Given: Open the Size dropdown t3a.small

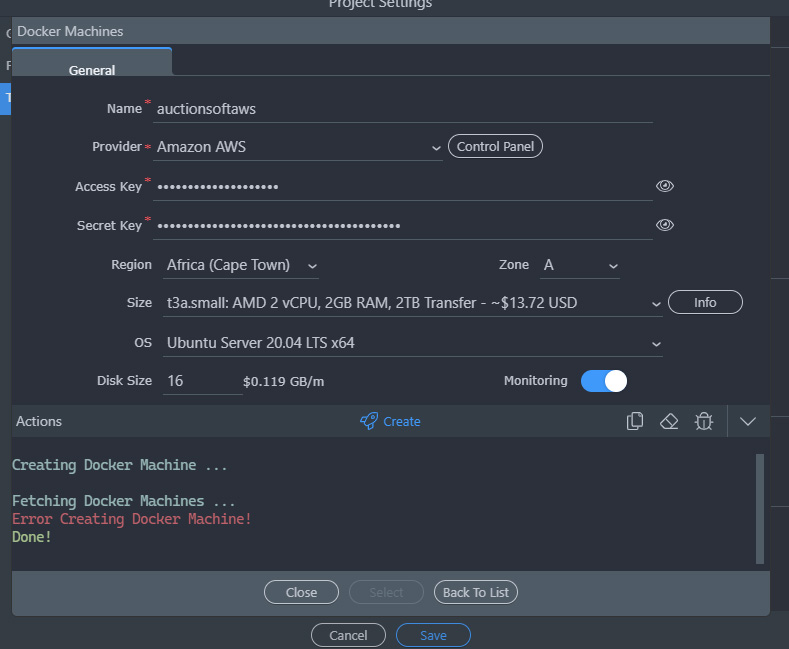Looking at the screenshot, I should tap(413, 303).
